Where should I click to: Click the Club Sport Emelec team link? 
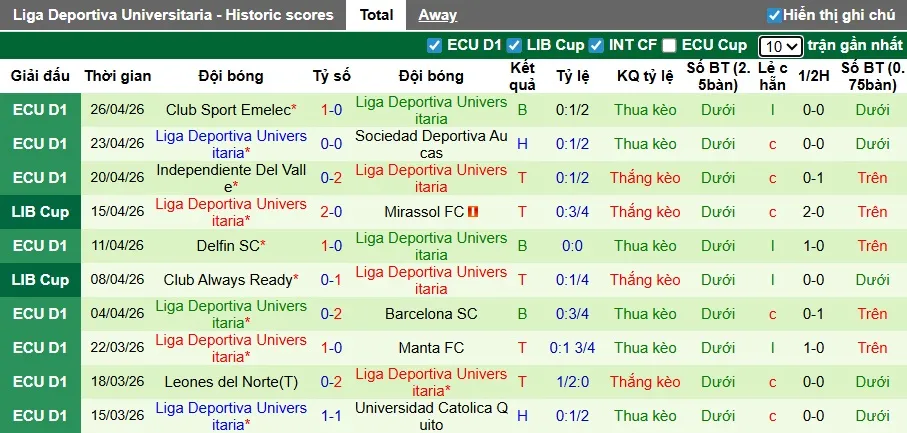[229, 110]
